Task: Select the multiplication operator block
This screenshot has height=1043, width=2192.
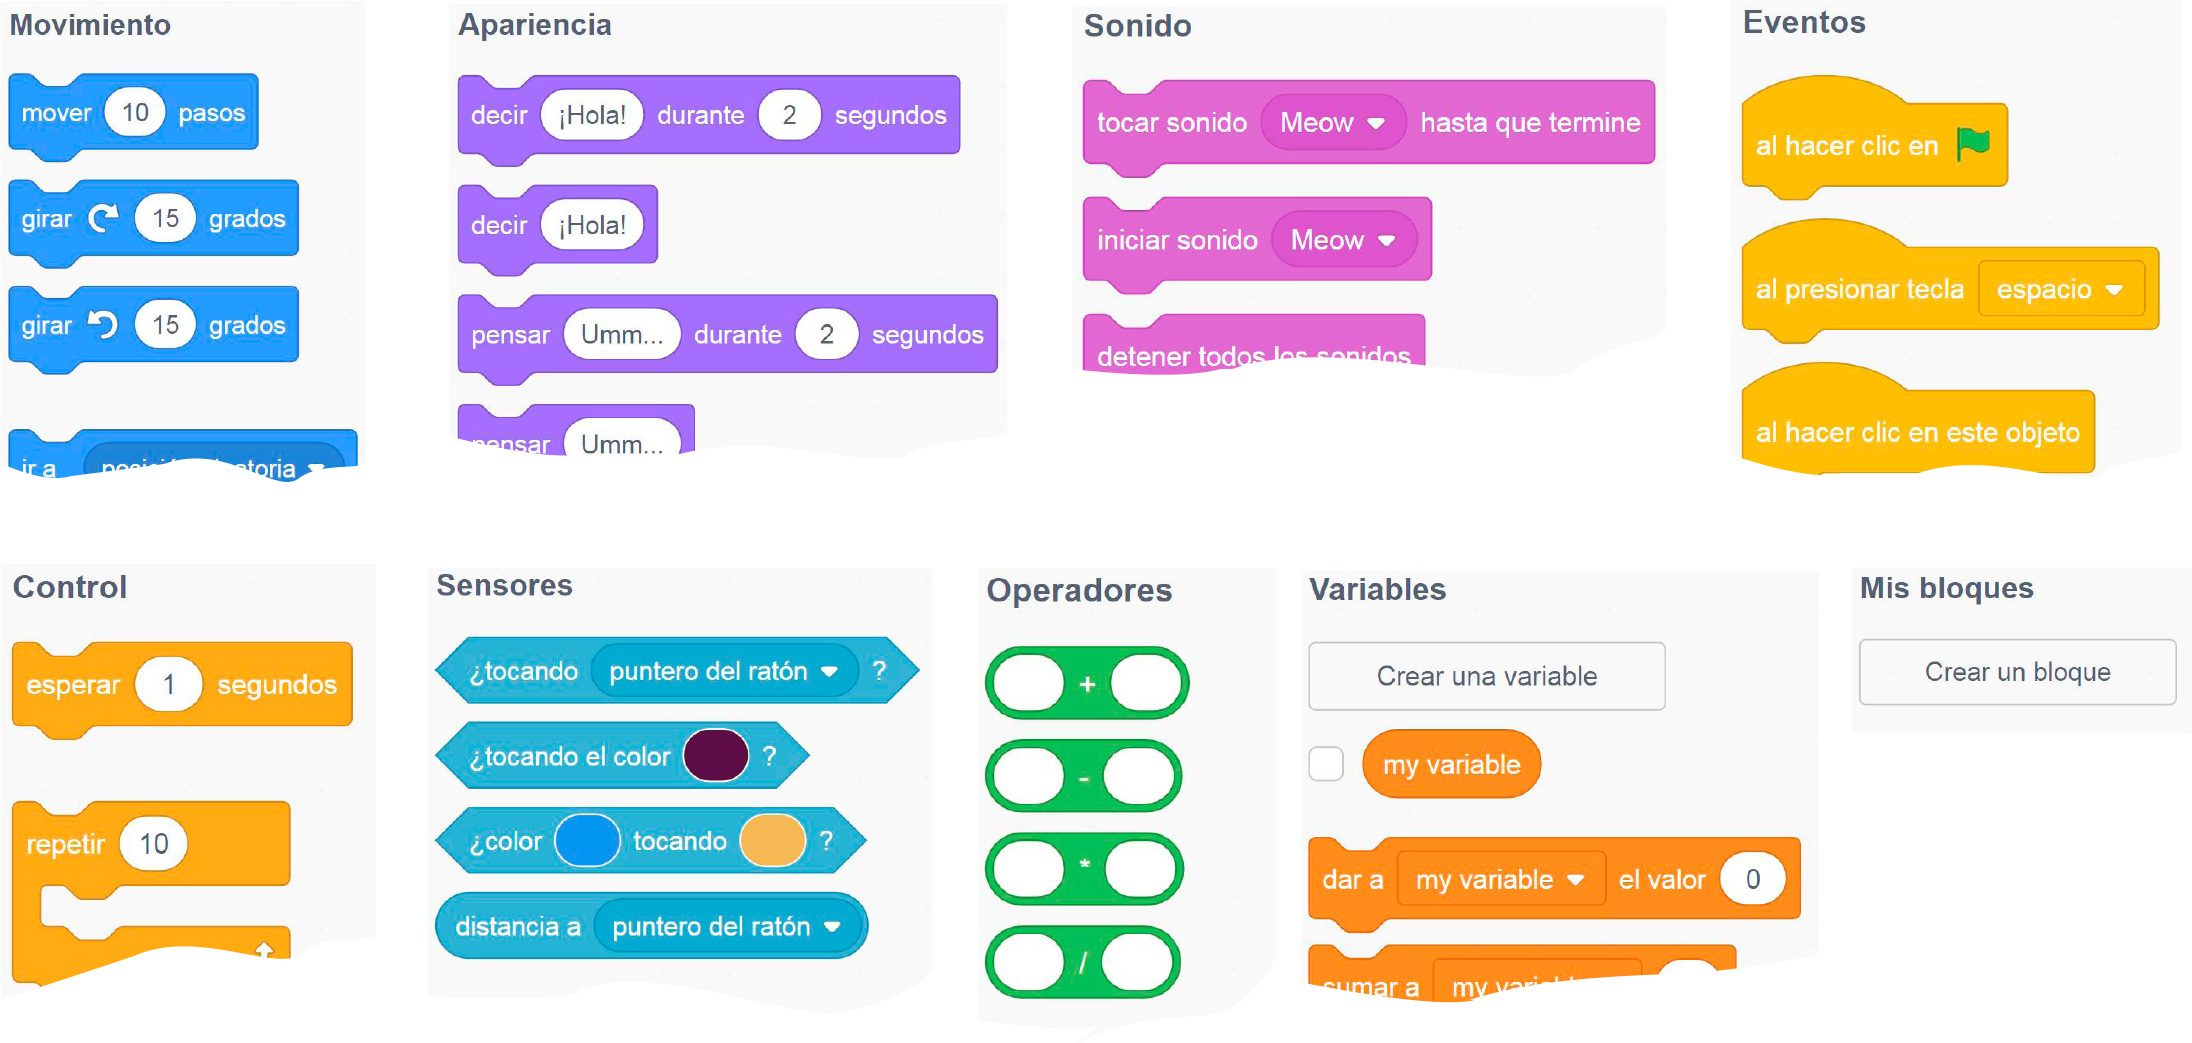Action: (x=1084, y=866)
